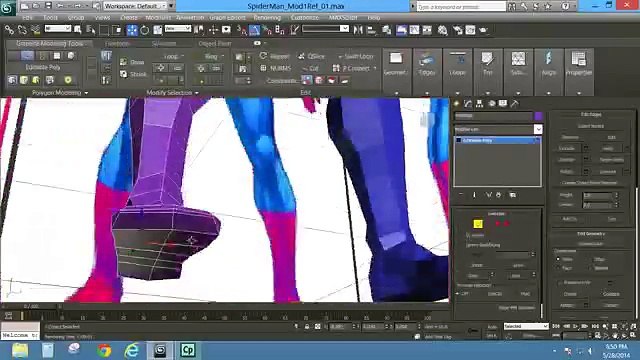Switch to the Display command panel tab

coord(503,104)
